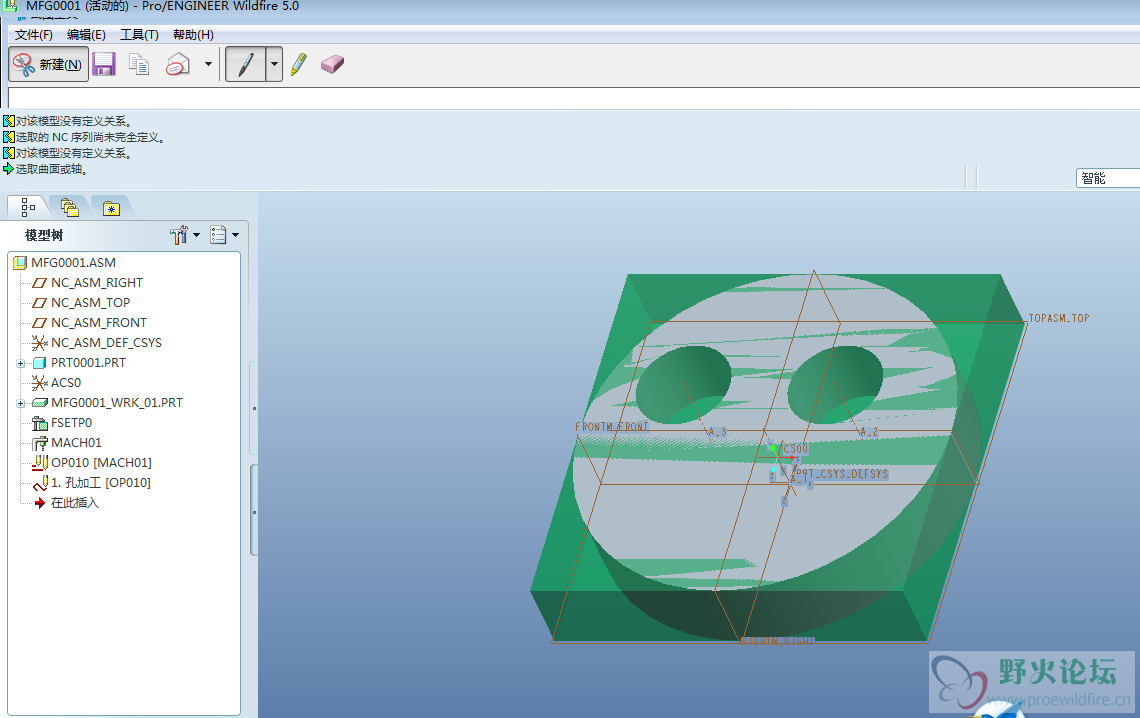Click the coordinate system icon beside NC_ASM_DEF_CSYS
The image size is (1140, 718).
tap(39, 343)
